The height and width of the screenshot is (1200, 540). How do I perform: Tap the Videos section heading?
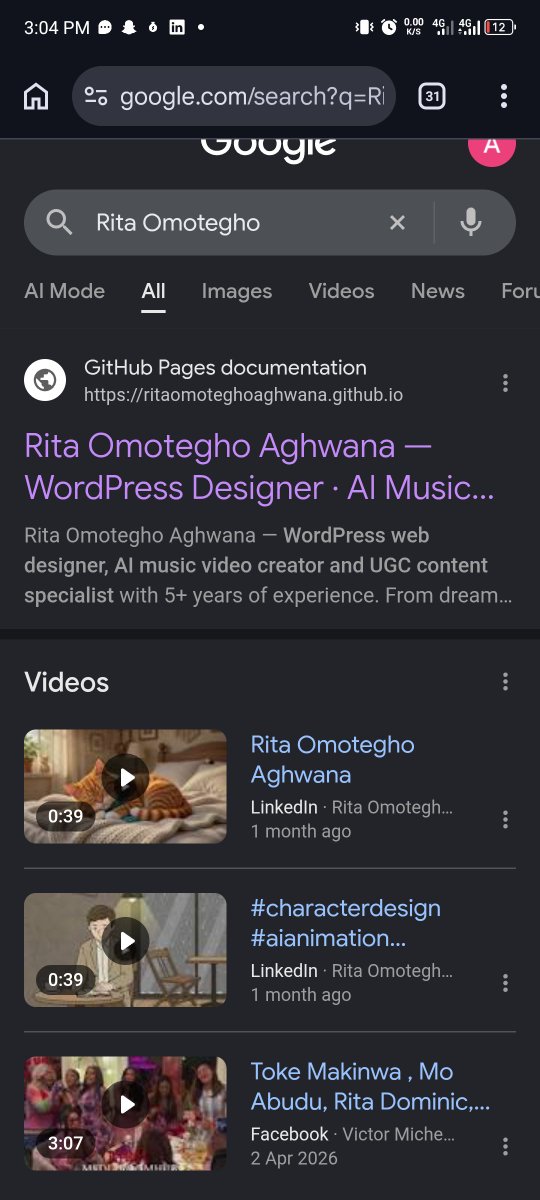click(x=66, y=682)
